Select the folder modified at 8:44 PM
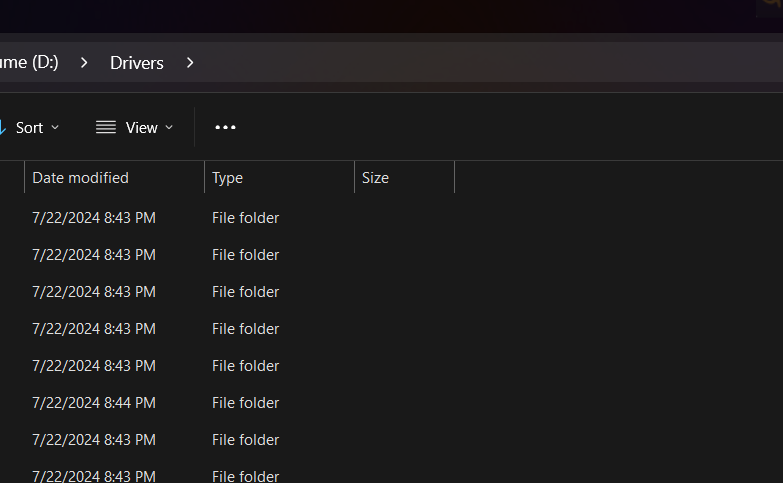783x483 pixels. (x=93, y=403)
